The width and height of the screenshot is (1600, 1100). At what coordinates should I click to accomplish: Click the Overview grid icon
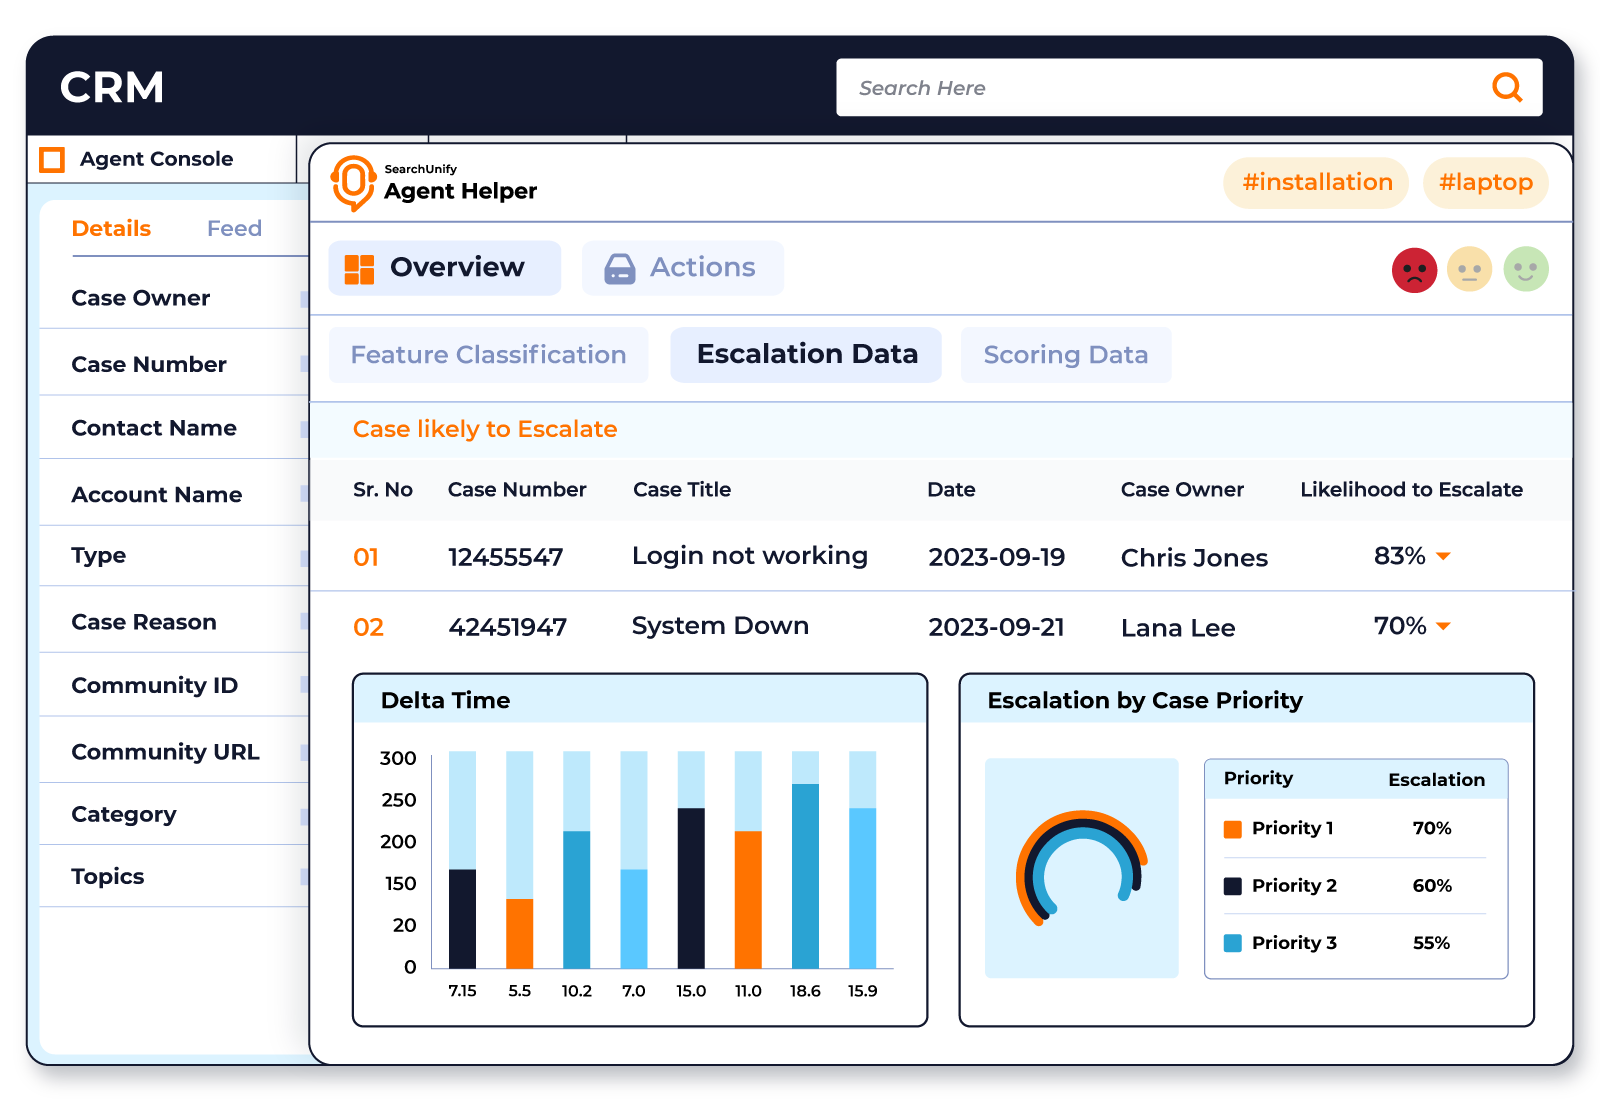click(359, 269)
